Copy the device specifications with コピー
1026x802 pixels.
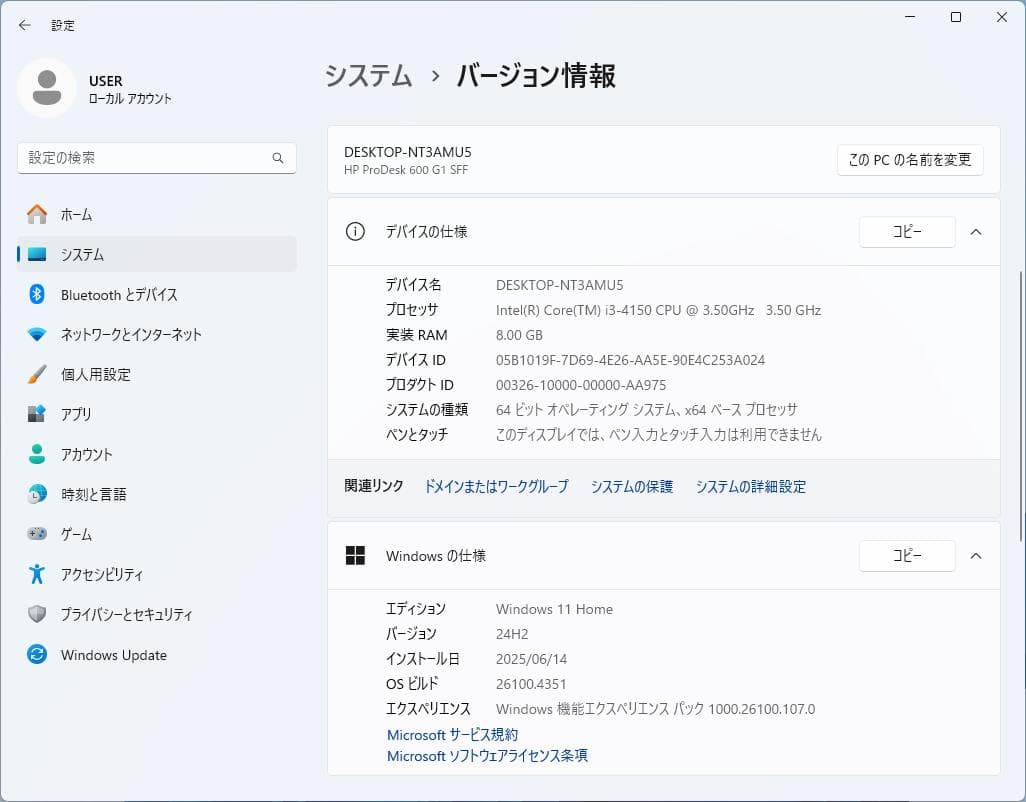(906, 231)
